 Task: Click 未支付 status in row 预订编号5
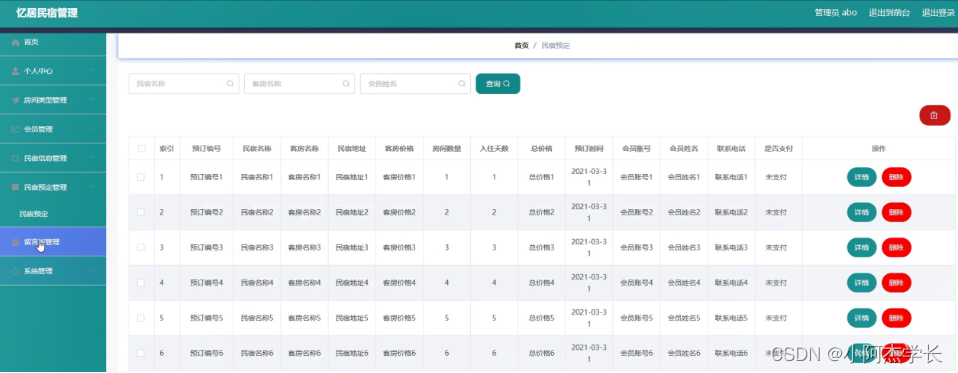pyautogui.click(x=775, y=318)
